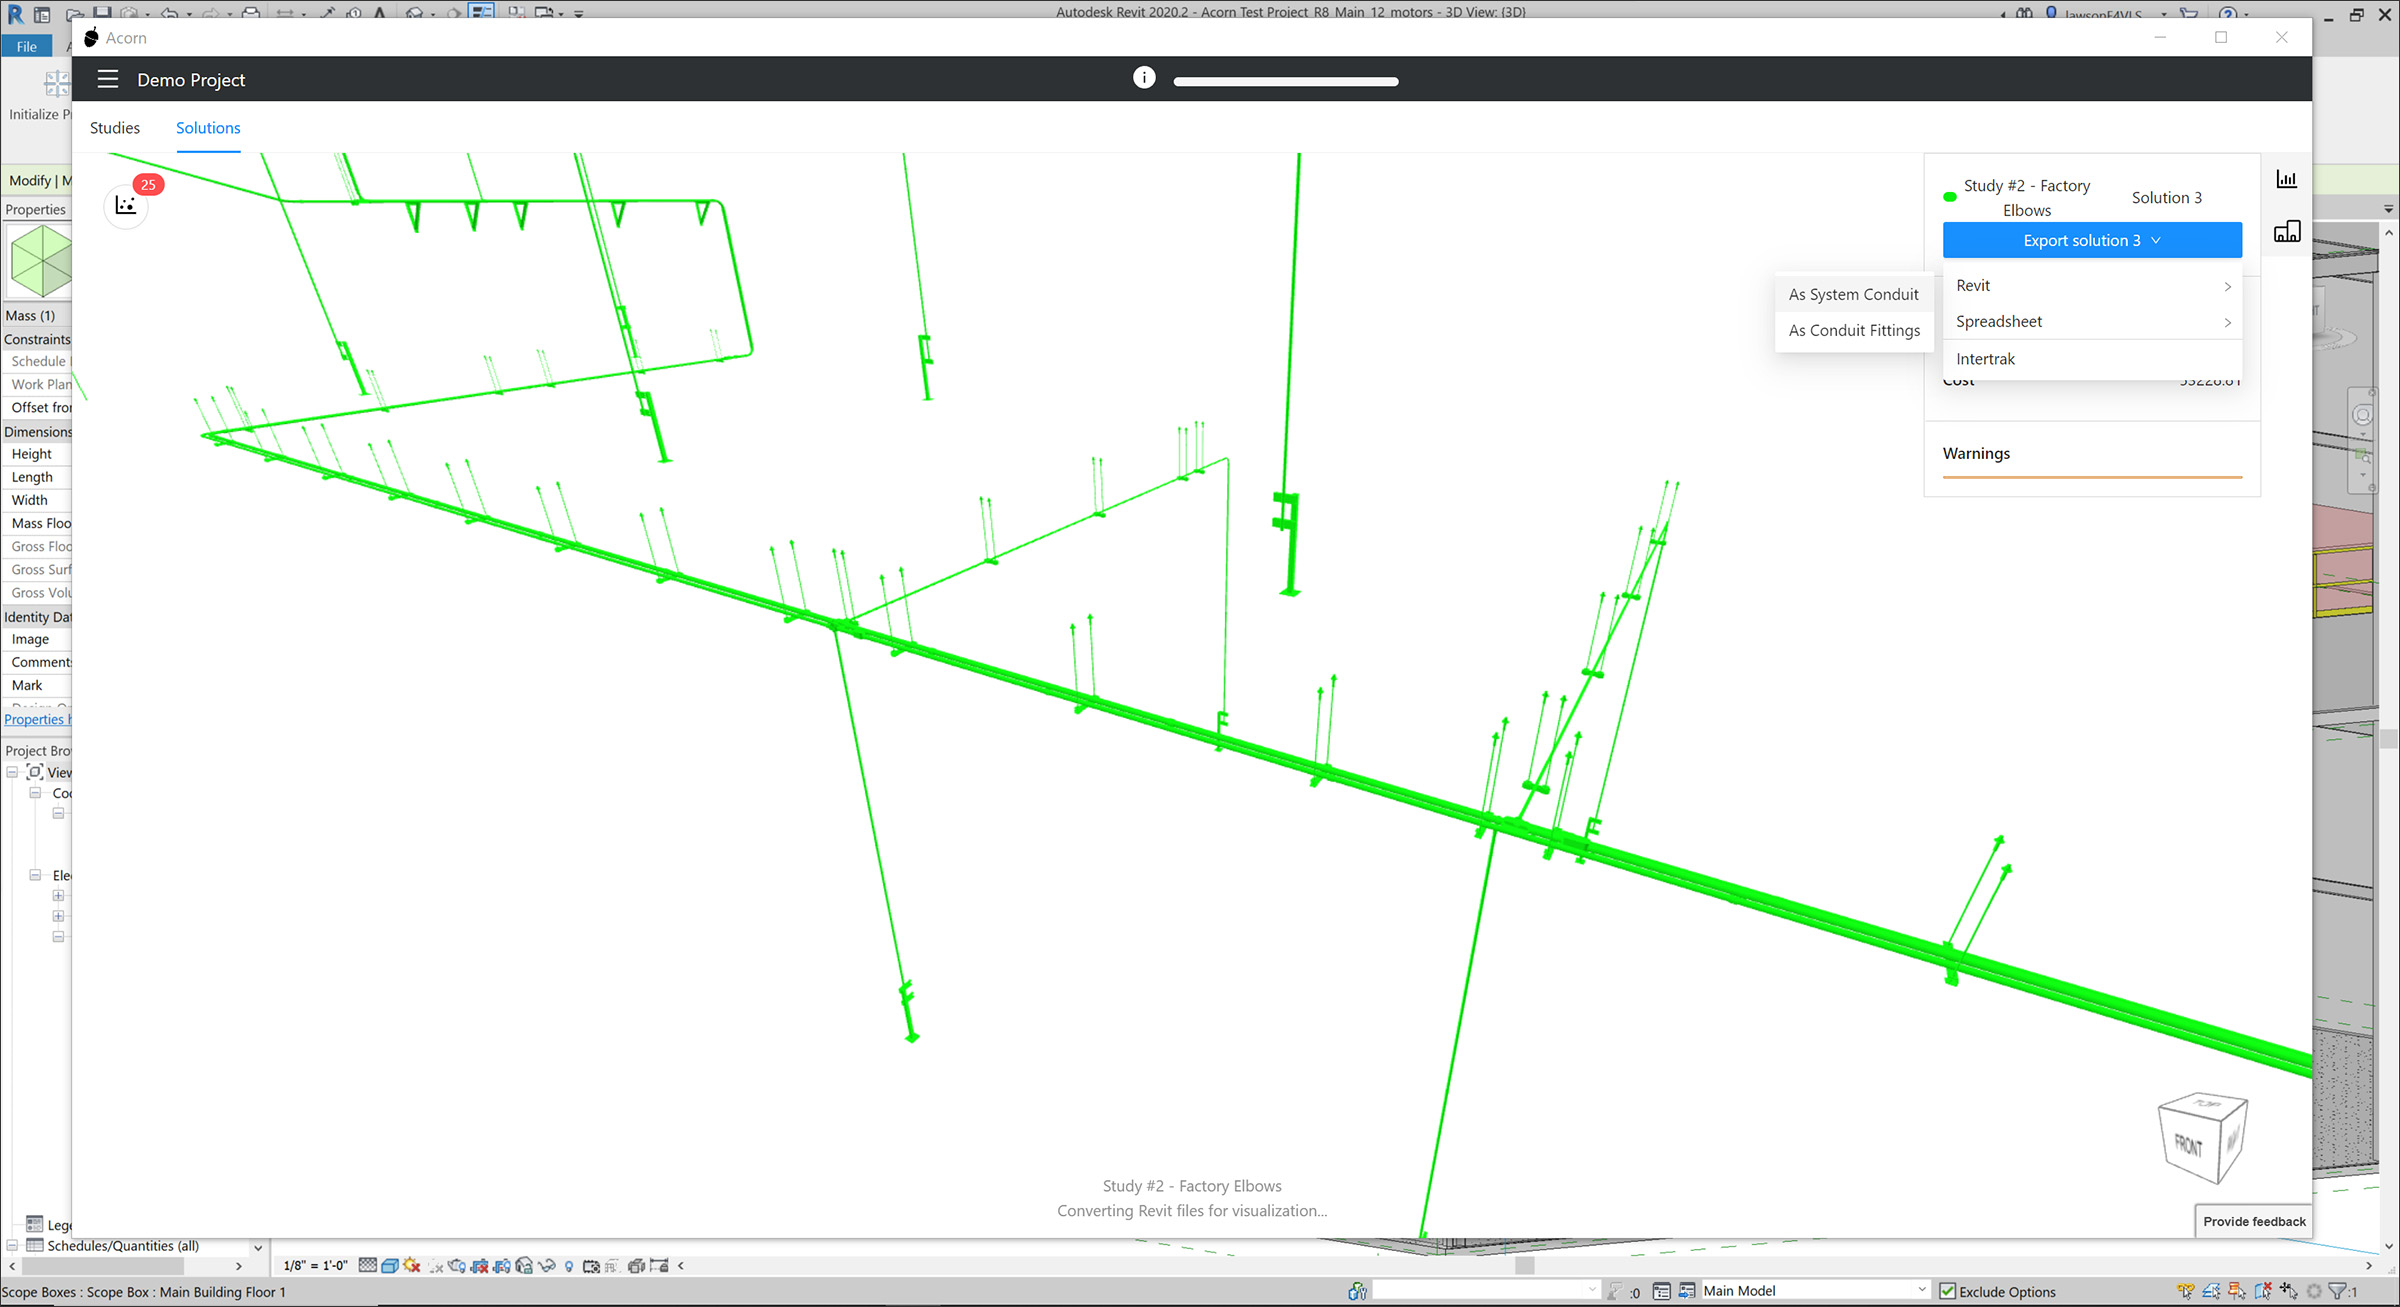Click Revit detail level grid icon
The height and width of the screenshot is (1307, 2400).
pos(368,1266)
